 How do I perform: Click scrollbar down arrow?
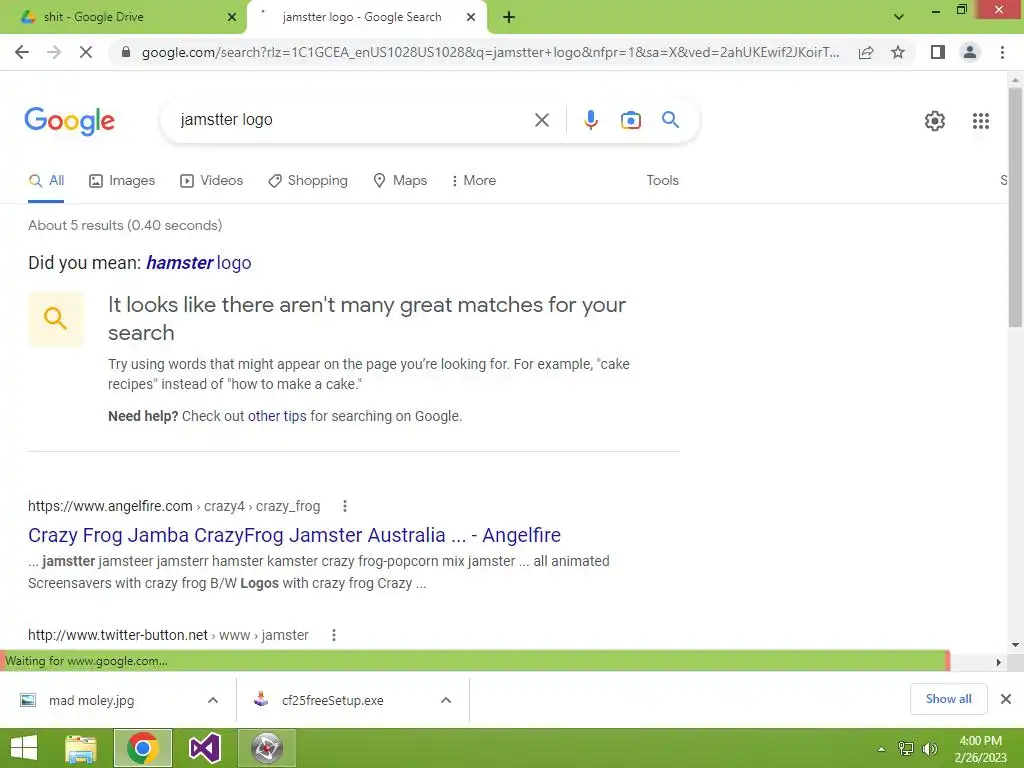1015,644
